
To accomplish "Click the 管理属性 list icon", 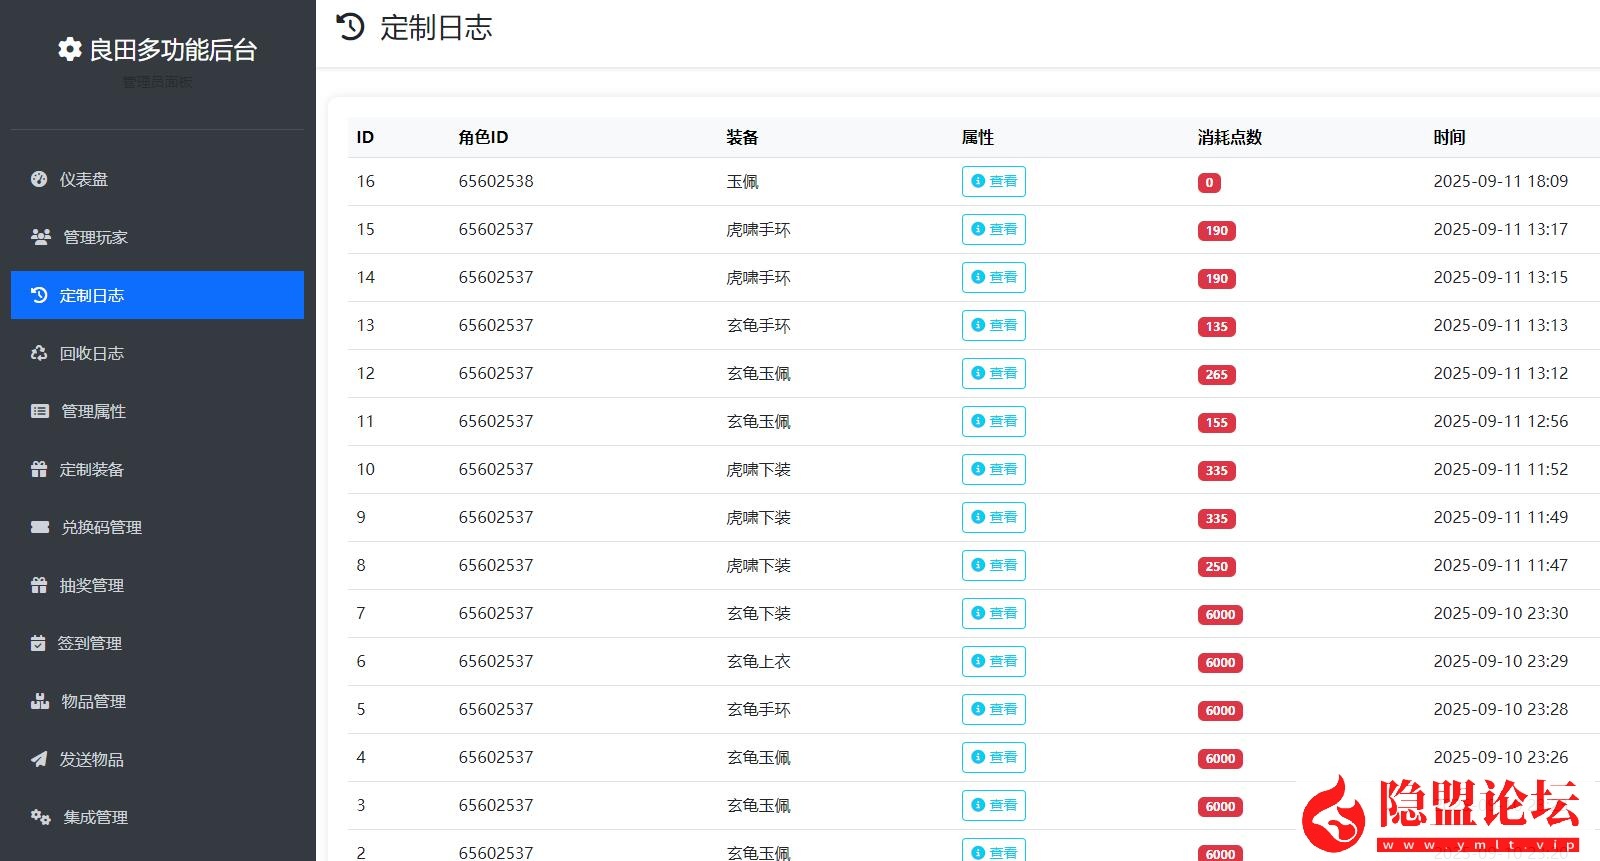I will point(40,411).
